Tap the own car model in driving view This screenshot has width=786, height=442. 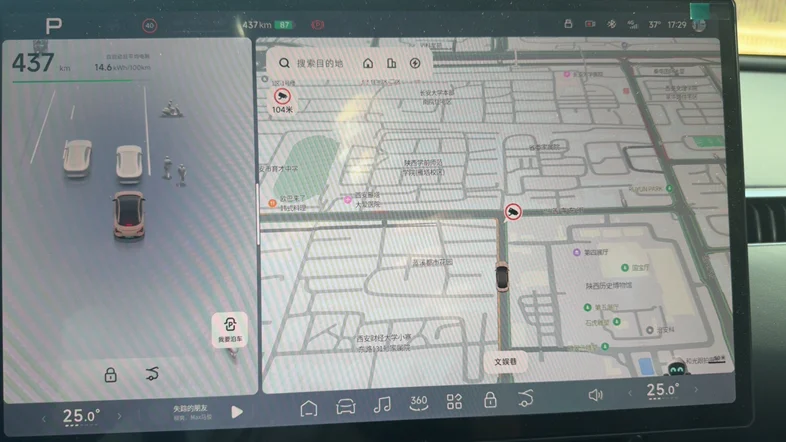[x=129, y=214]
